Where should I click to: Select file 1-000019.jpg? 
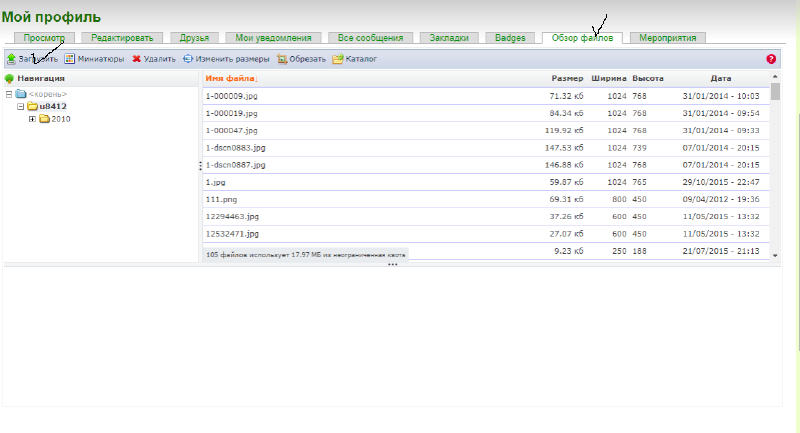[x=232, y=113]
